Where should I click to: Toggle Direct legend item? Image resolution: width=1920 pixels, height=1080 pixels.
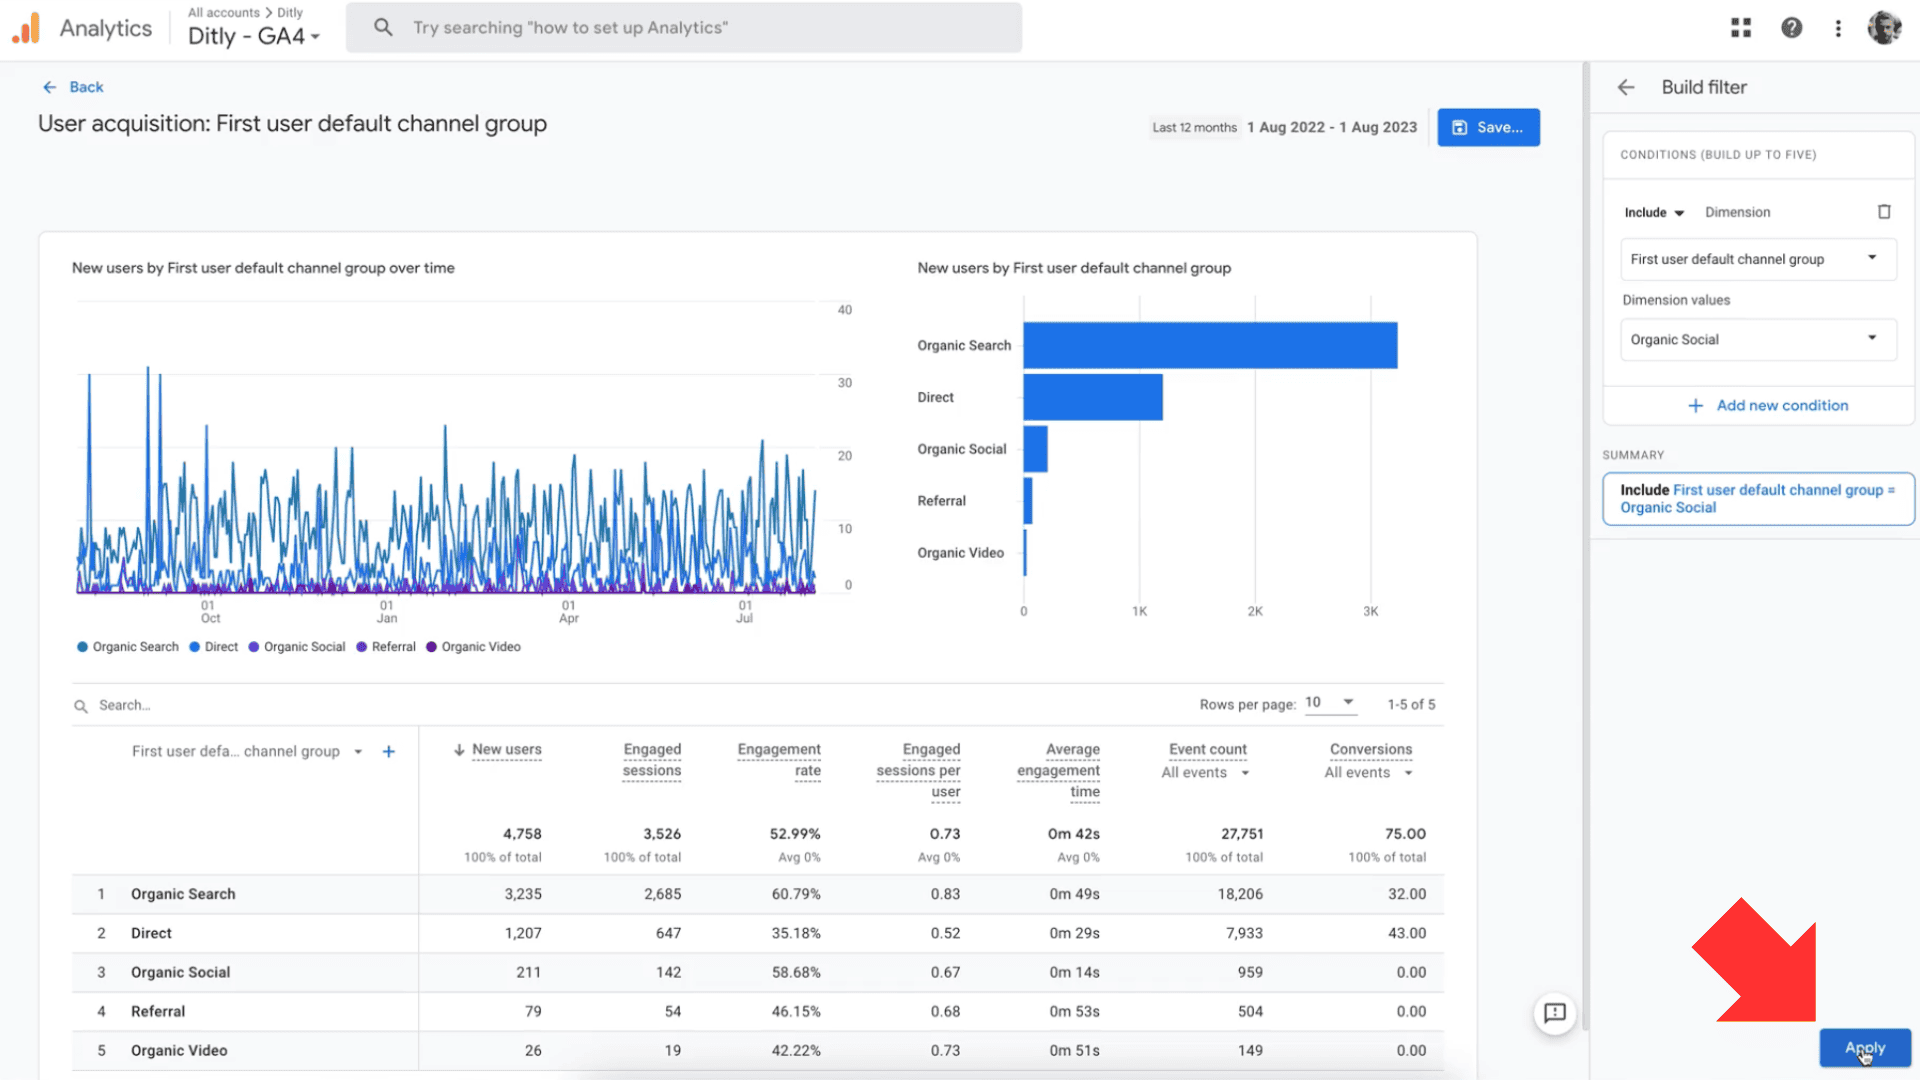(214, 647)
